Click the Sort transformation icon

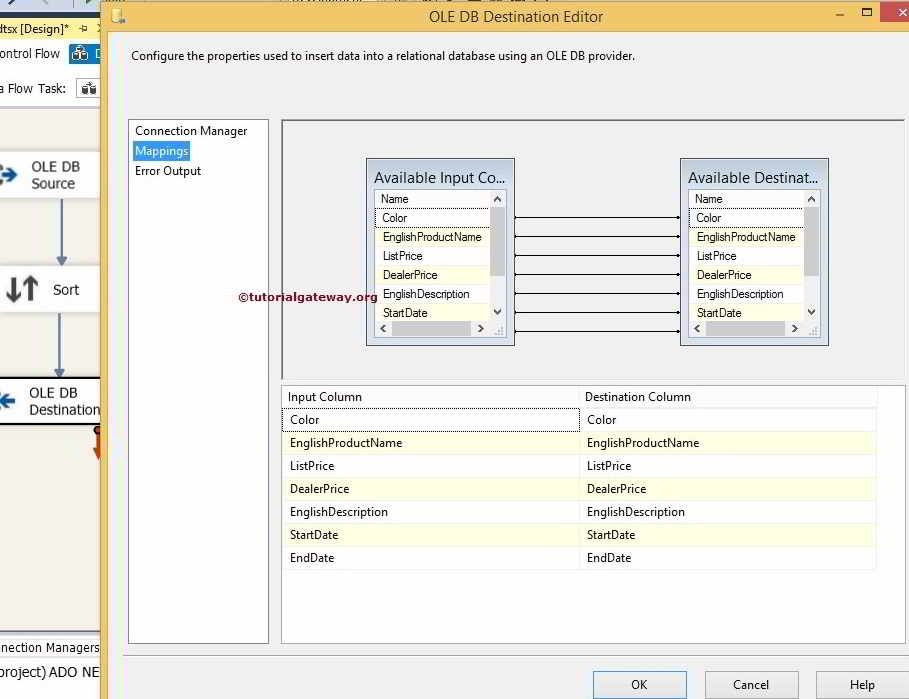click(24, 289)
